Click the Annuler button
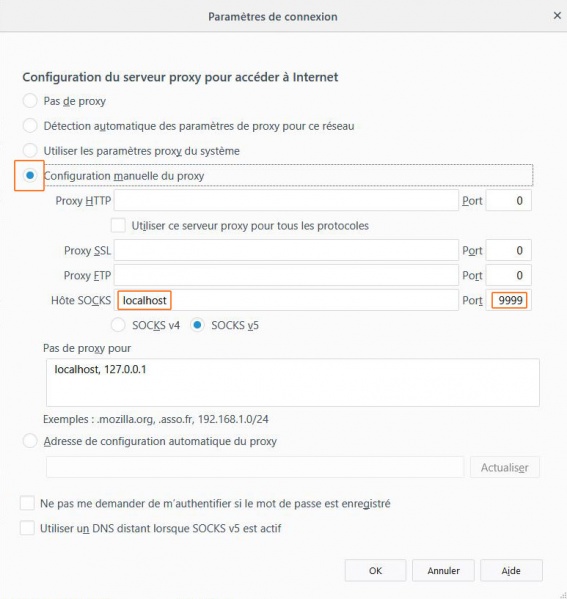The width and height of the screenshot is (567, 599). coord(443,570)
